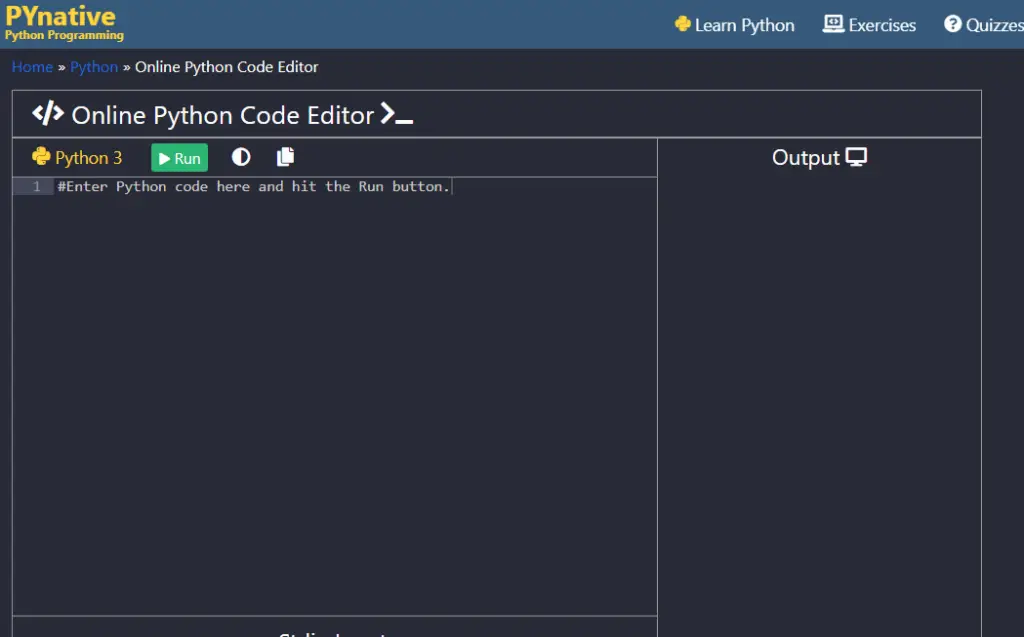
Task: Click the terminal prompt icon after the heading
Action: [396, 114]
